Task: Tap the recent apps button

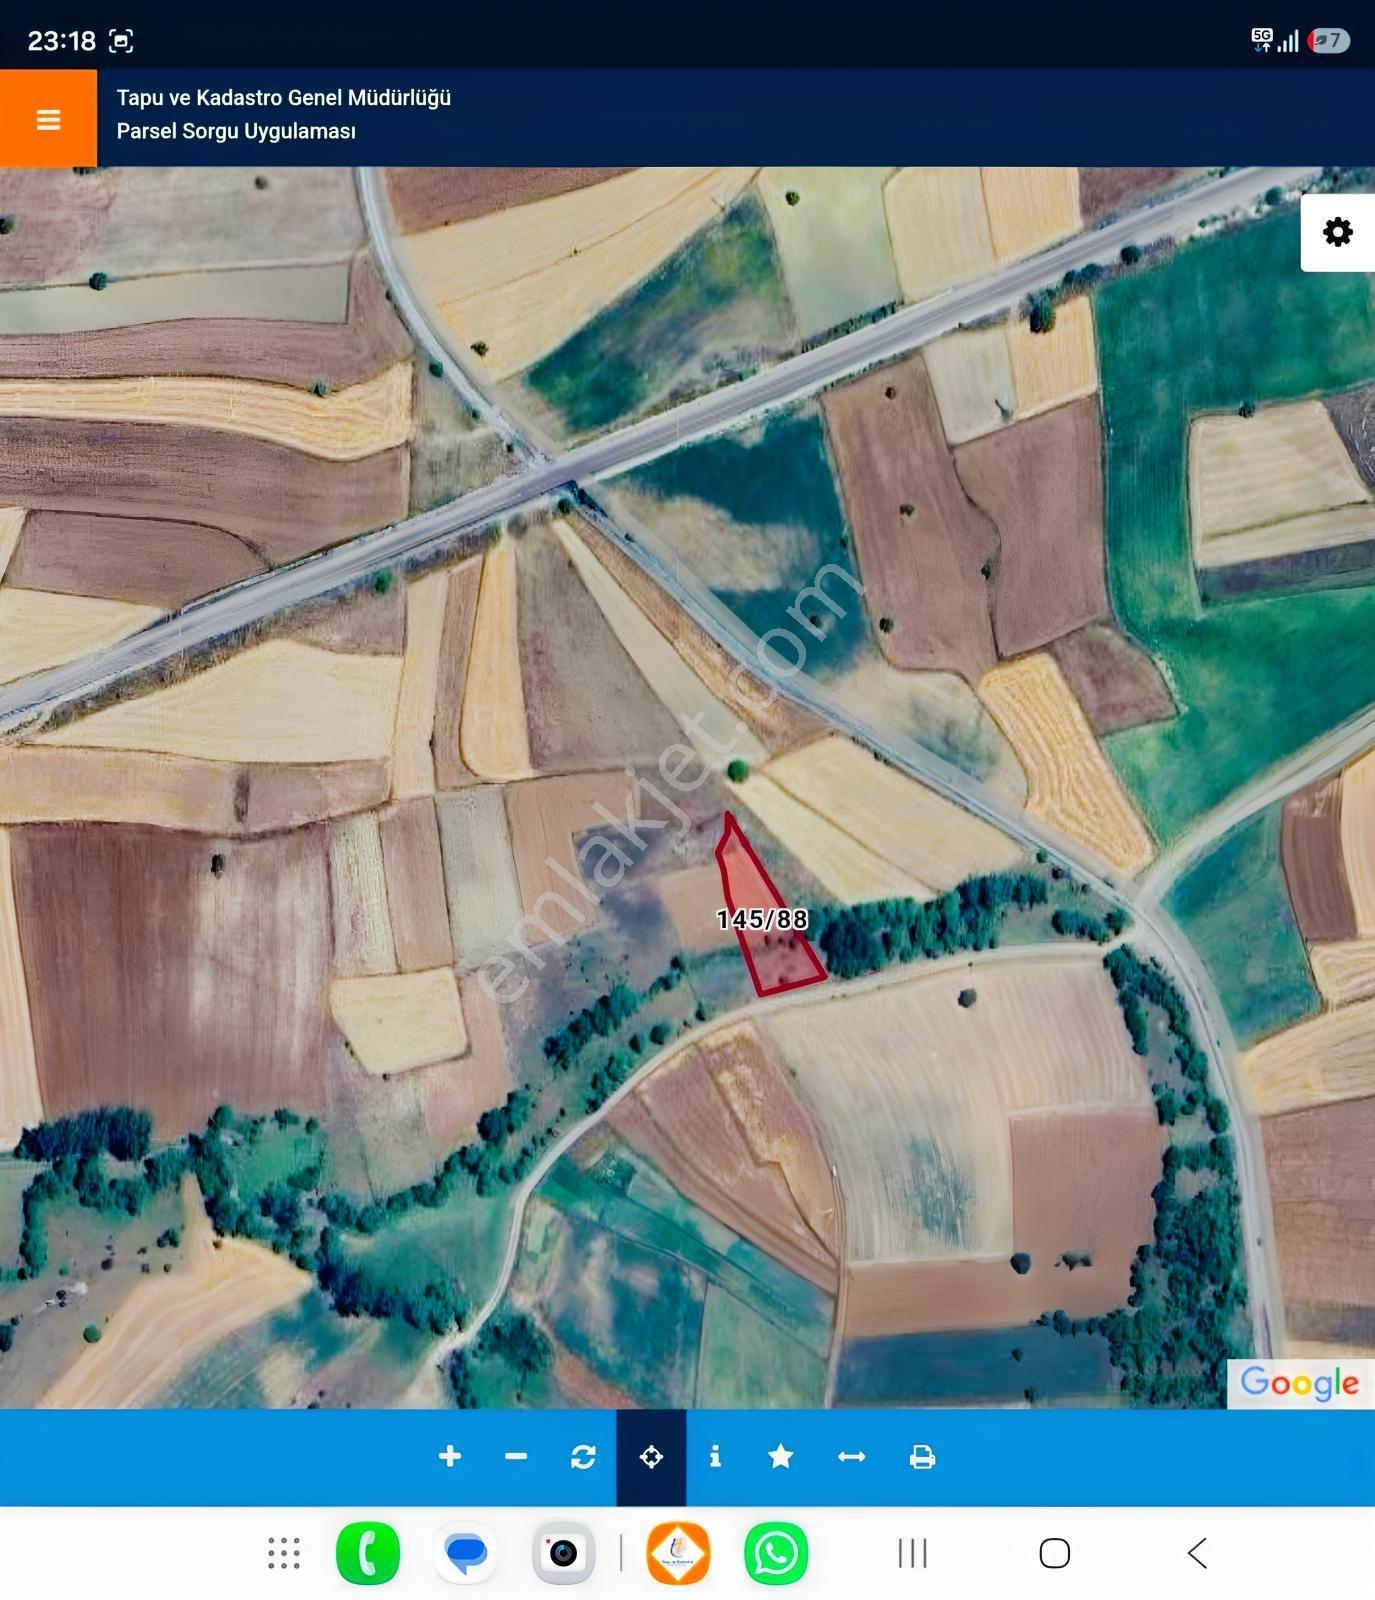Action: point(912,1553)
